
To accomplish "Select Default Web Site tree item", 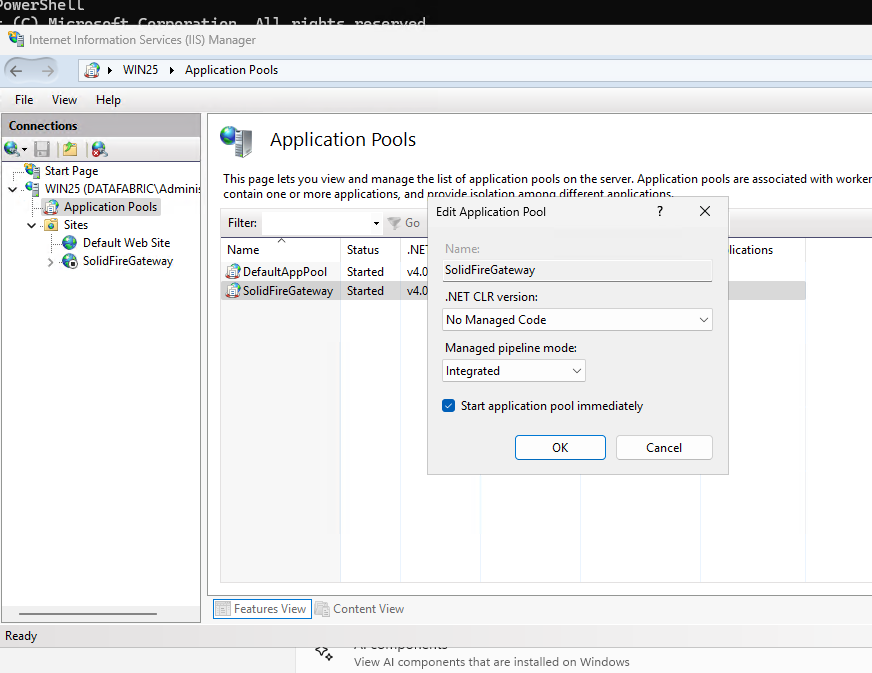I will click(x=126, y=243).
